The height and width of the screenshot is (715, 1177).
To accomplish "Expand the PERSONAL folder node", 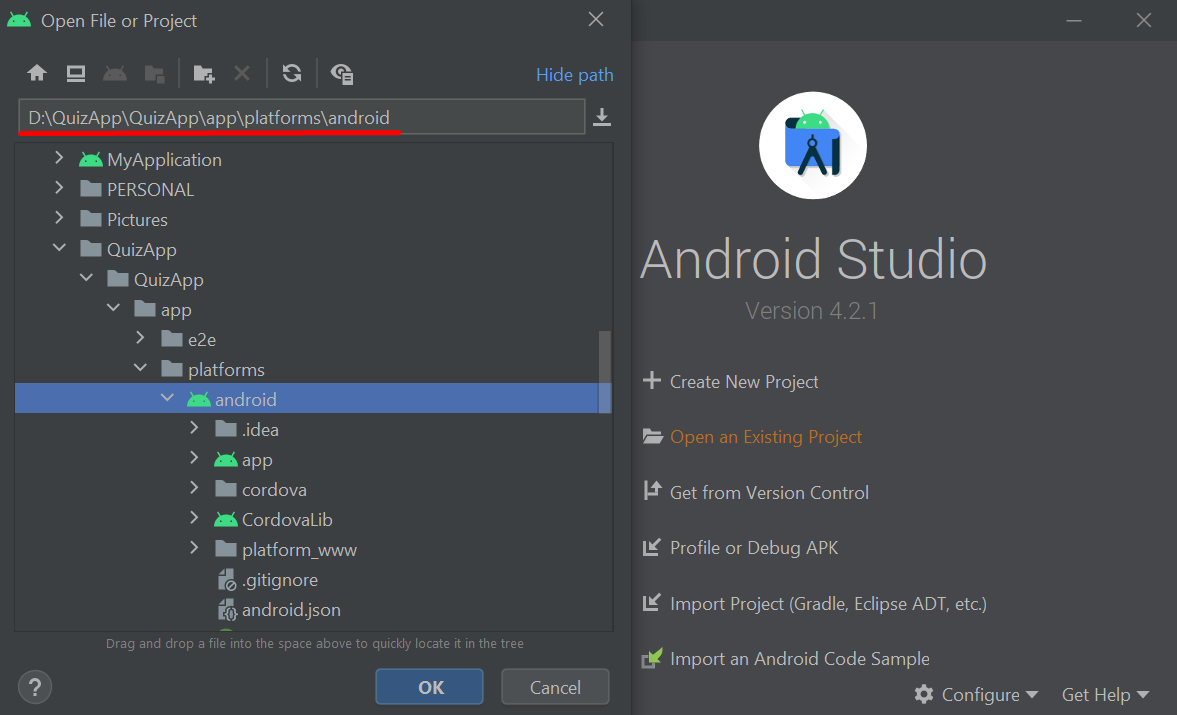I will 59,188.
